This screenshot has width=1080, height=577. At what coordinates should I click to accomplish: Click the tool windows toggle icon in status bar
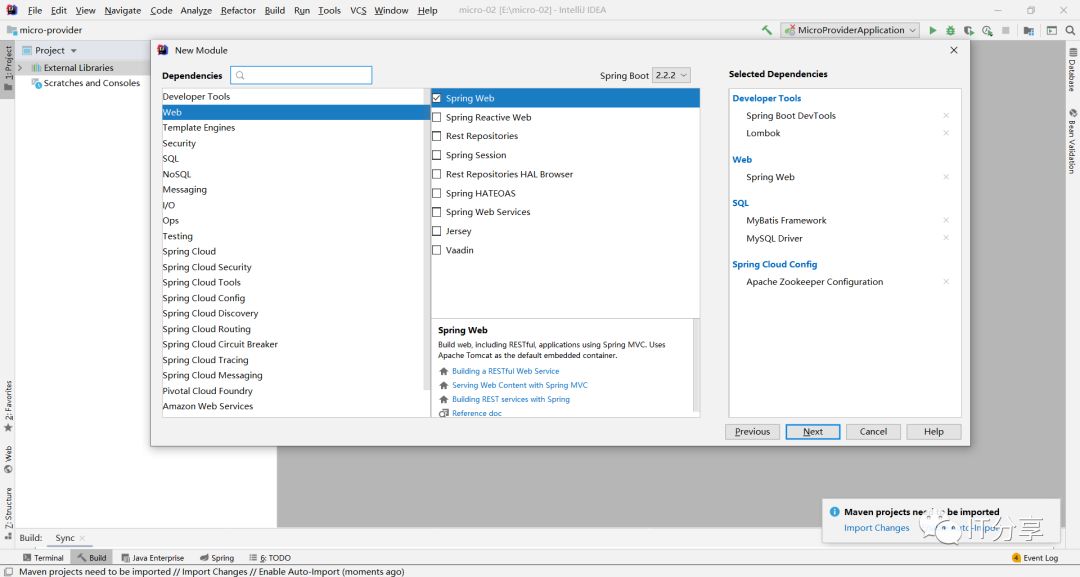coord(8,571)
